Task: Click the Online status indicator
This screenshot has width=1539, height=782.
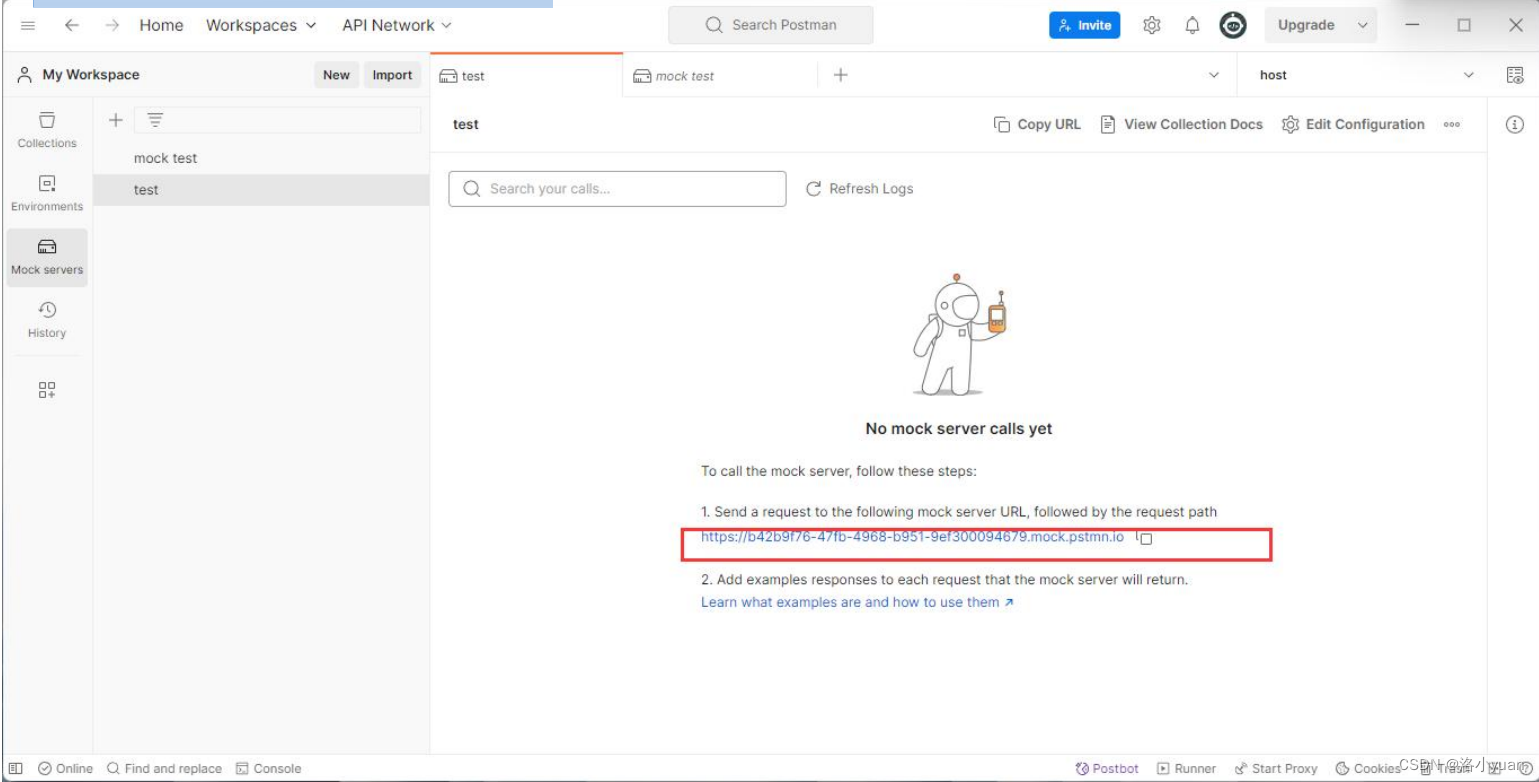Action: 66,768
